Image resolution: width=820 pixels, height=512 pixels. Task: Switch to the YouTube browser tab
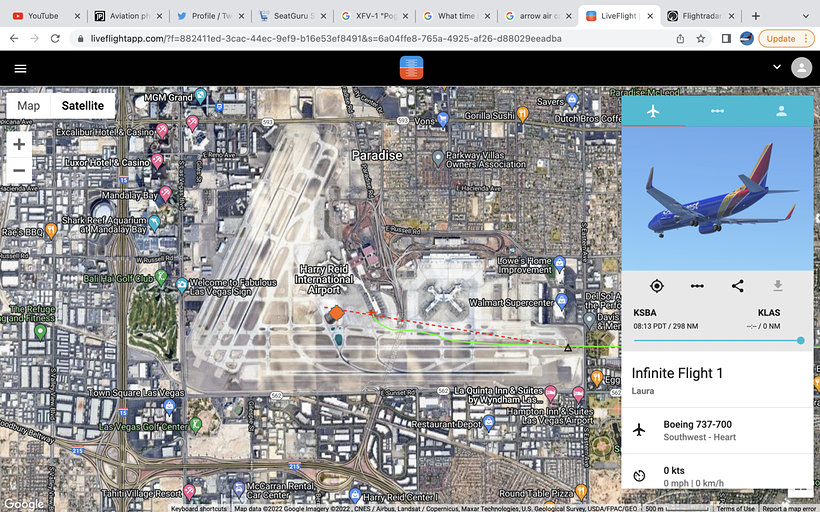point(46,16)
